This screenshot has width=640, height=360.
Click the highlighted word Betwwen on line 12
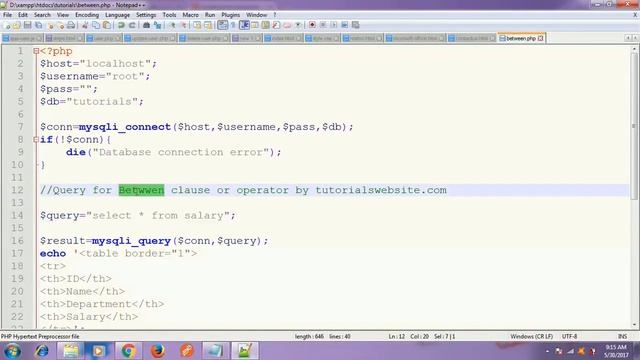click(x=141, y=190)
